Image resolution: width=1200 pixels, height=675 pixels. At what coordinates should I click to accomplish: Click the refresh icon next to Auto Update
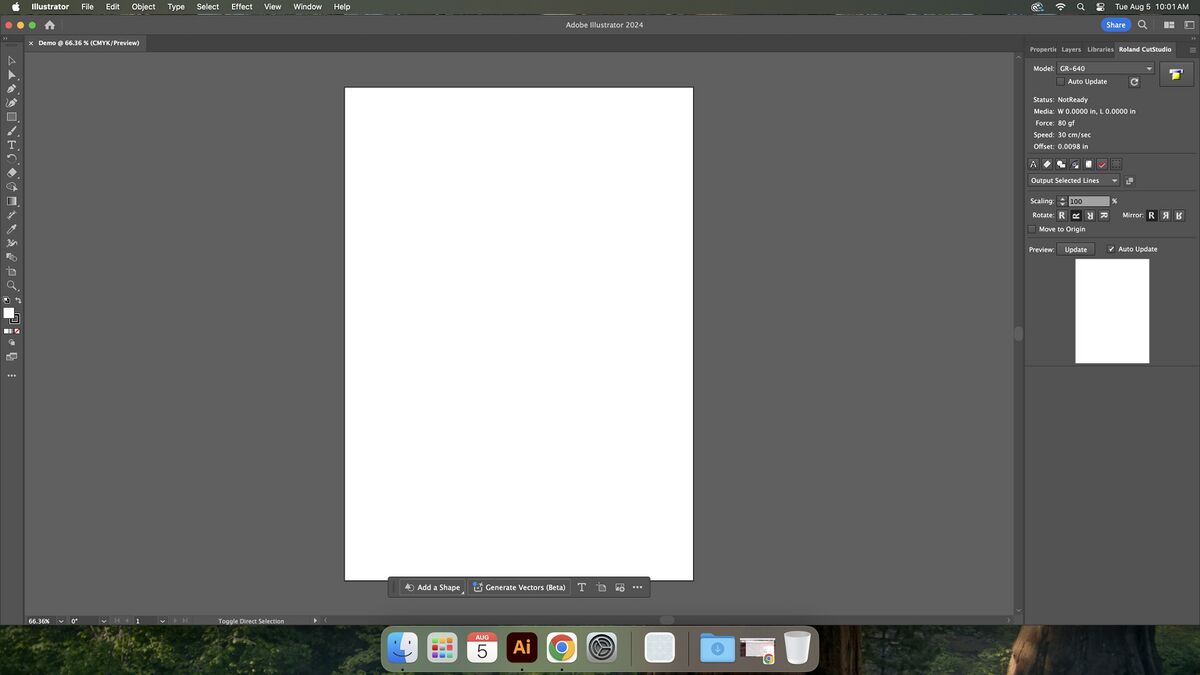click(x=1134, y=81)
